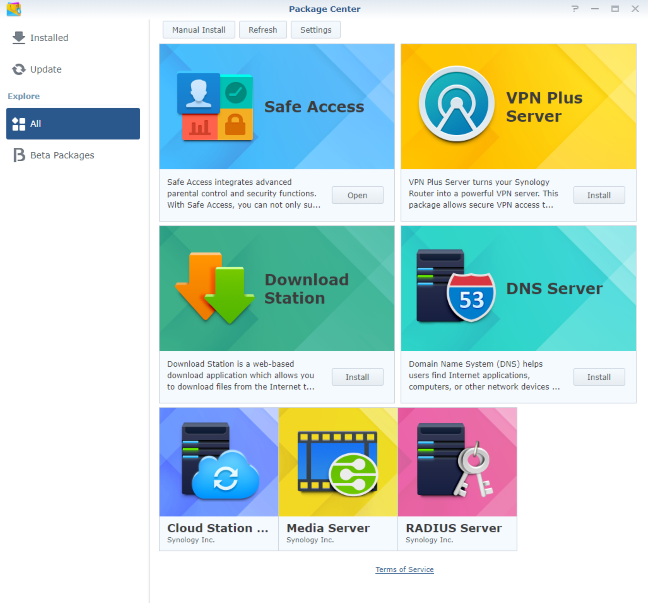Click the Cloud Station title text

(218, 528)
